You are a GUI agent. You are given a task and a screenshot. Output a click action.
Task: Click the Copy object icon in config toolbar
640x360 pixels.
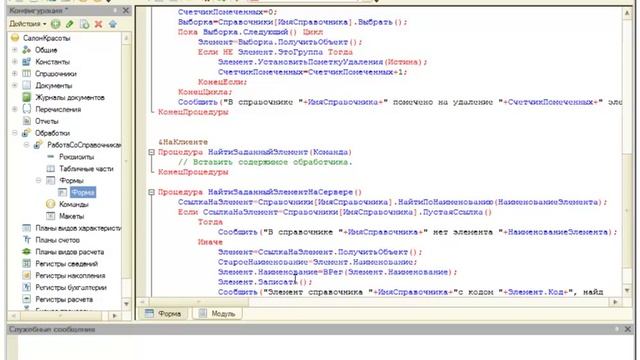84,24
